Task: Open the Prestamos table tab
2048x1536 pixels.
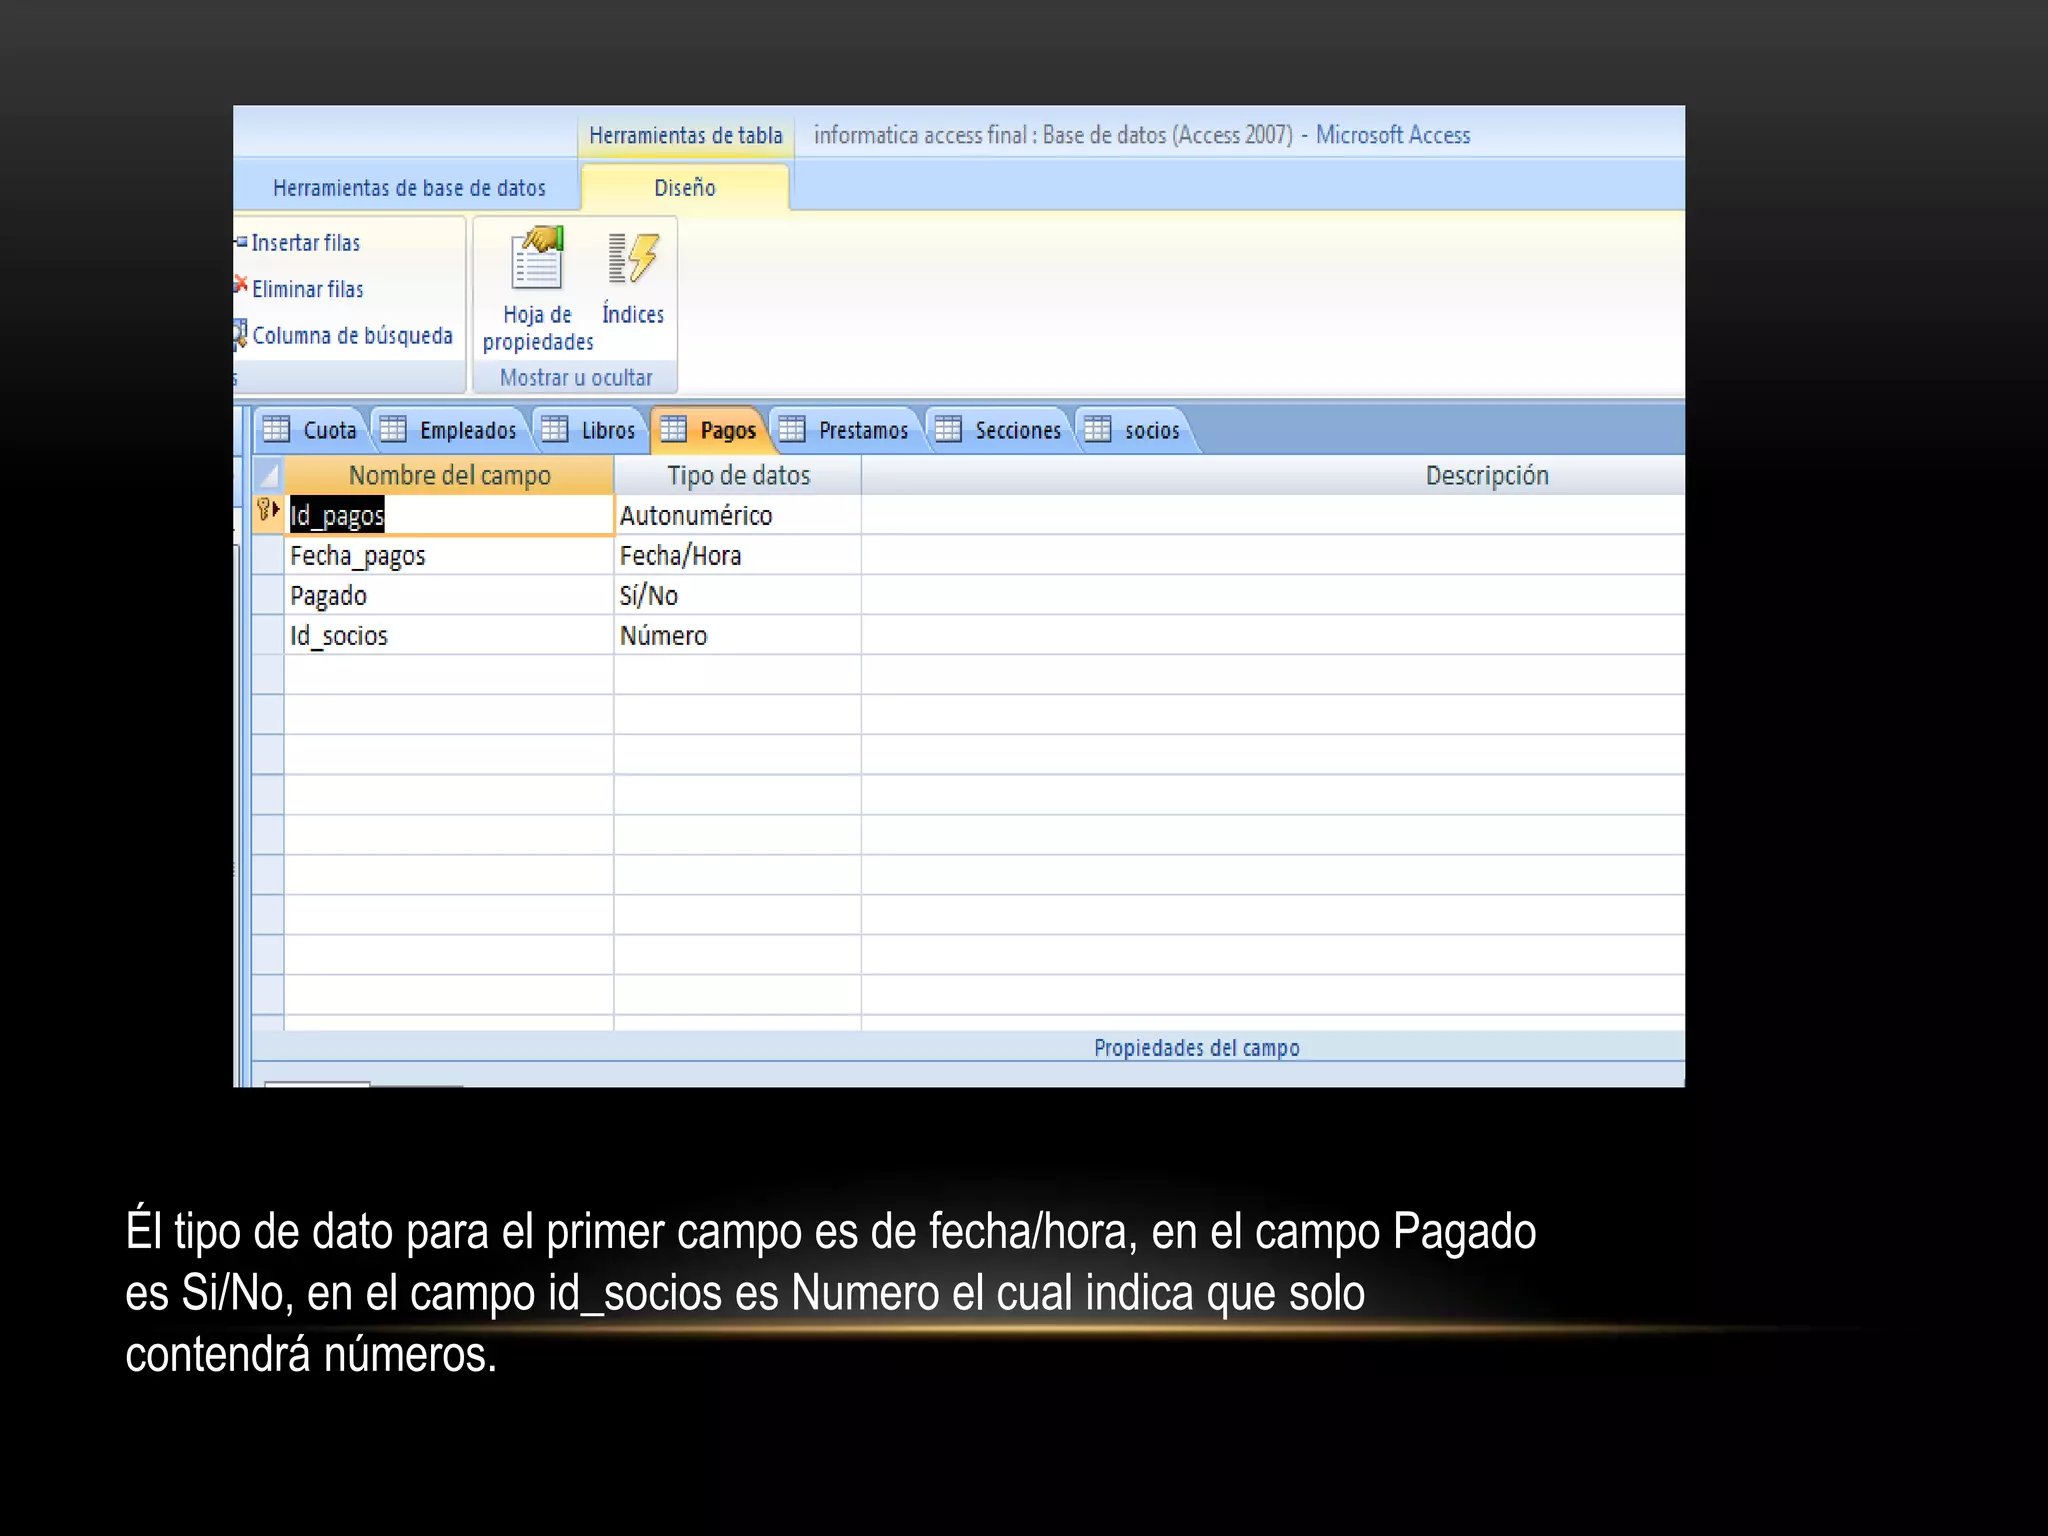Action: tap(862, 430)
